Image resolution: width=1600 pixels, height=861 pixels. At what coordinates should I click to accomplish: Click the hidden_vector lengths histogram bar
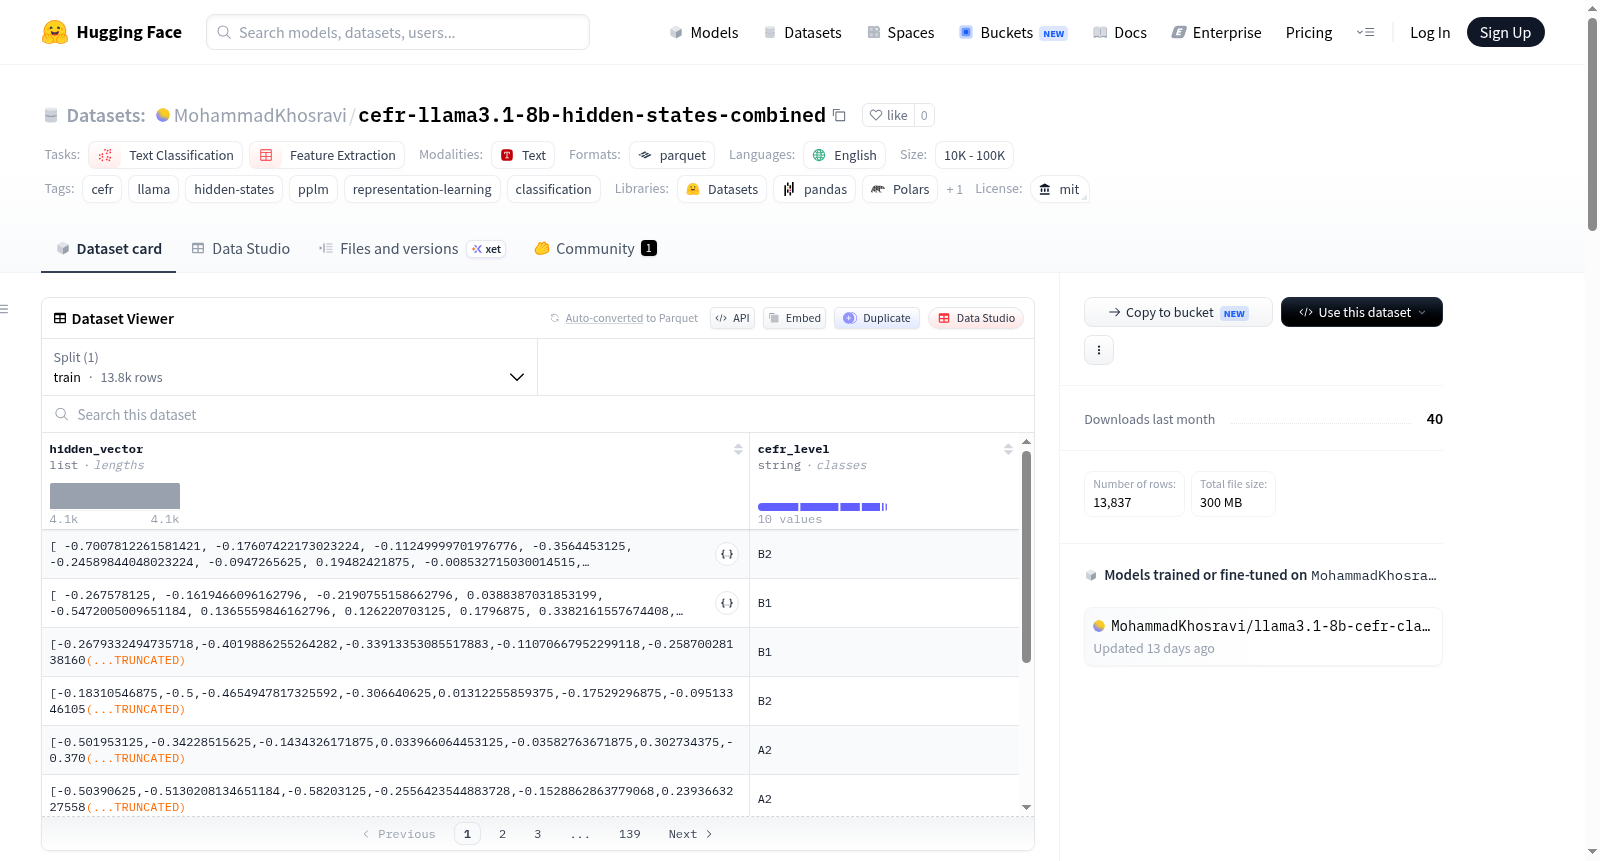pyautogui.click(x=115, y=496)
